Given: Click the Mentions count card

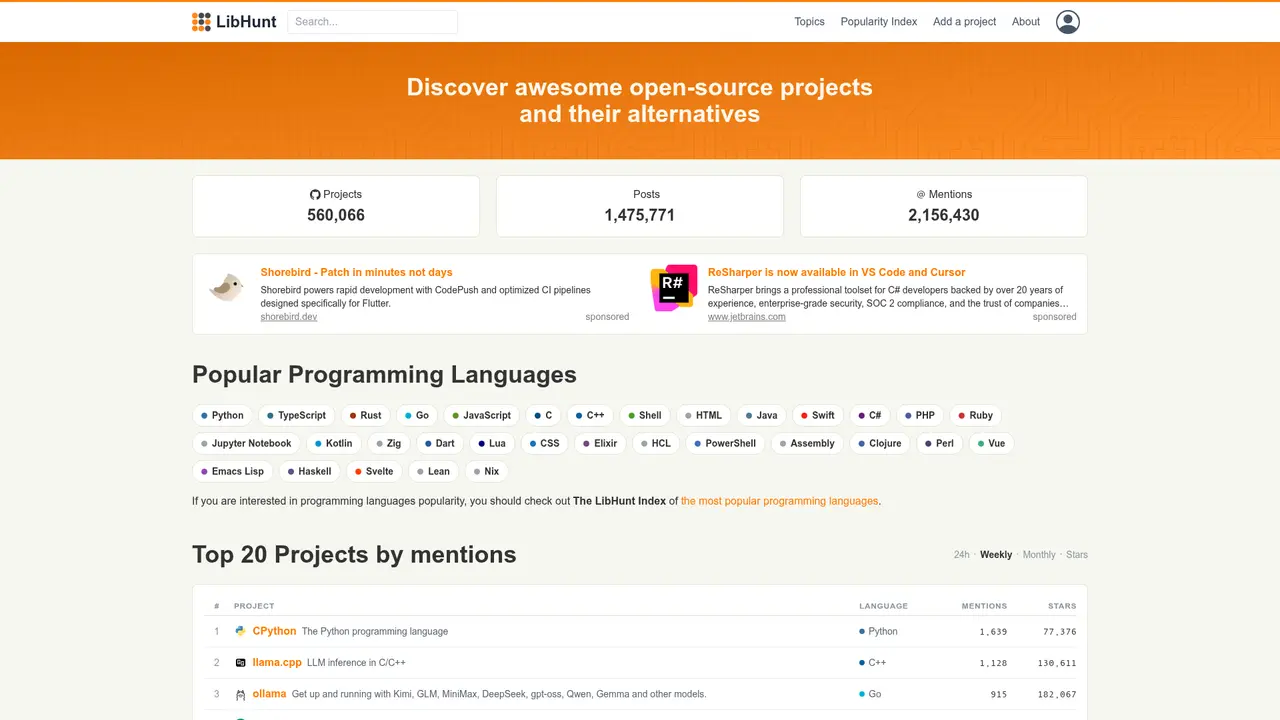Looking at the screenshot, I should coord(944,206).
